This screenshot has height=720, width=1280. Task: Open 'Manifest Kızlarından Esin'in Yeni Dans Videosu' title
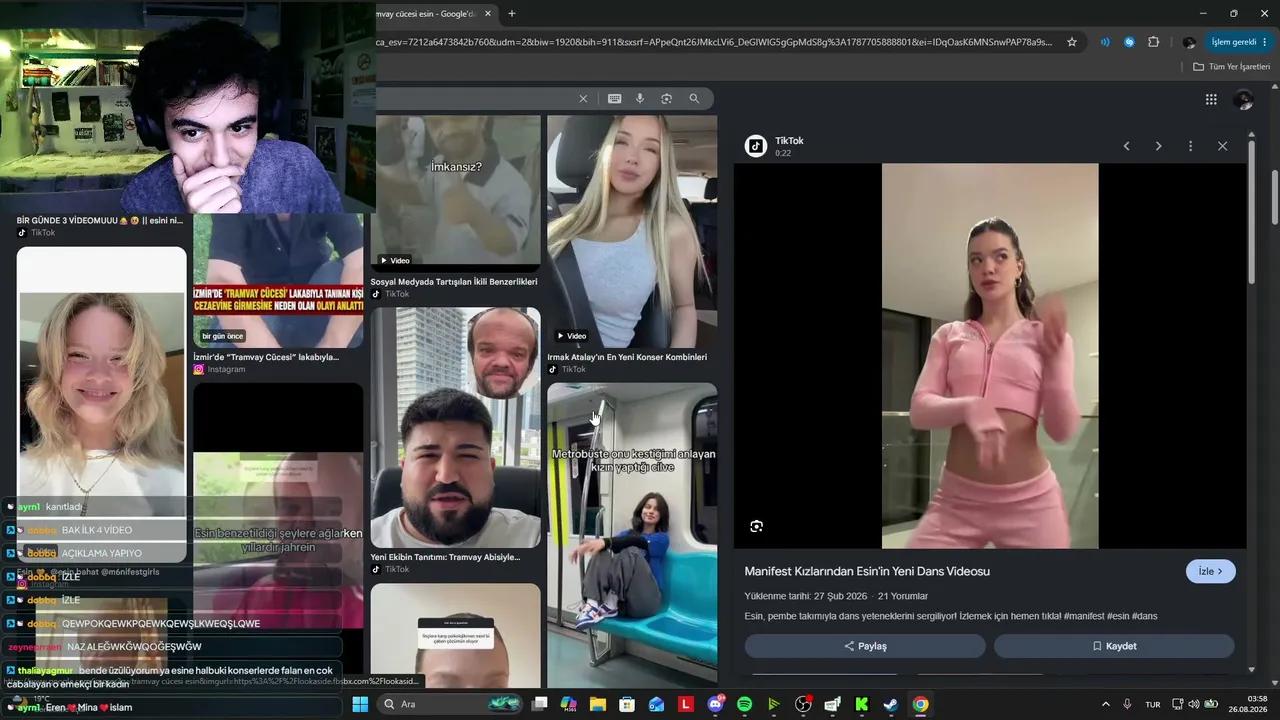(867, 571)
